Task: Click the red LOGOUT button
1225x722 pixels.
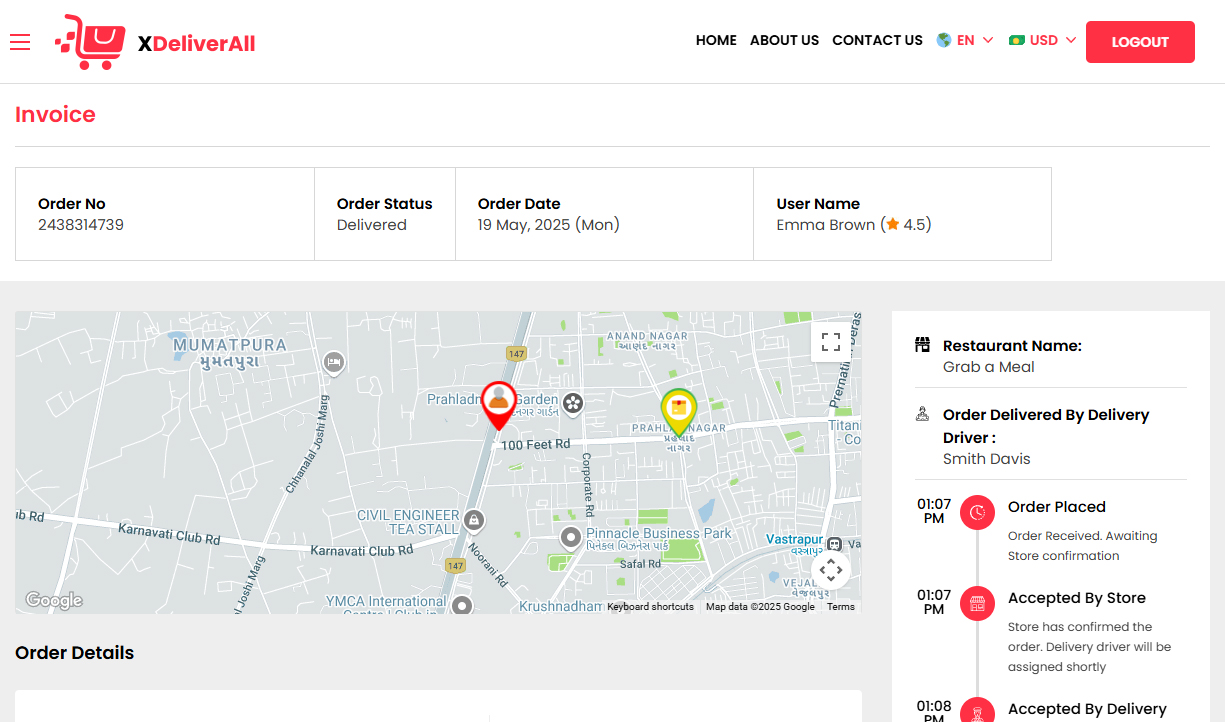Action: tap(1140, 42)
